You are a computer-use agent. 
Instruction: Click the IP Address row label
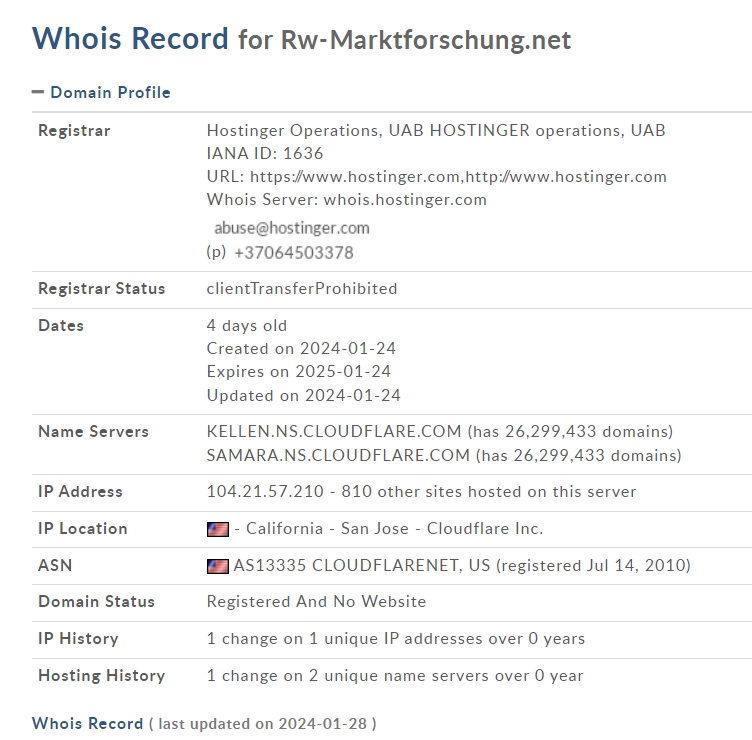80,492
